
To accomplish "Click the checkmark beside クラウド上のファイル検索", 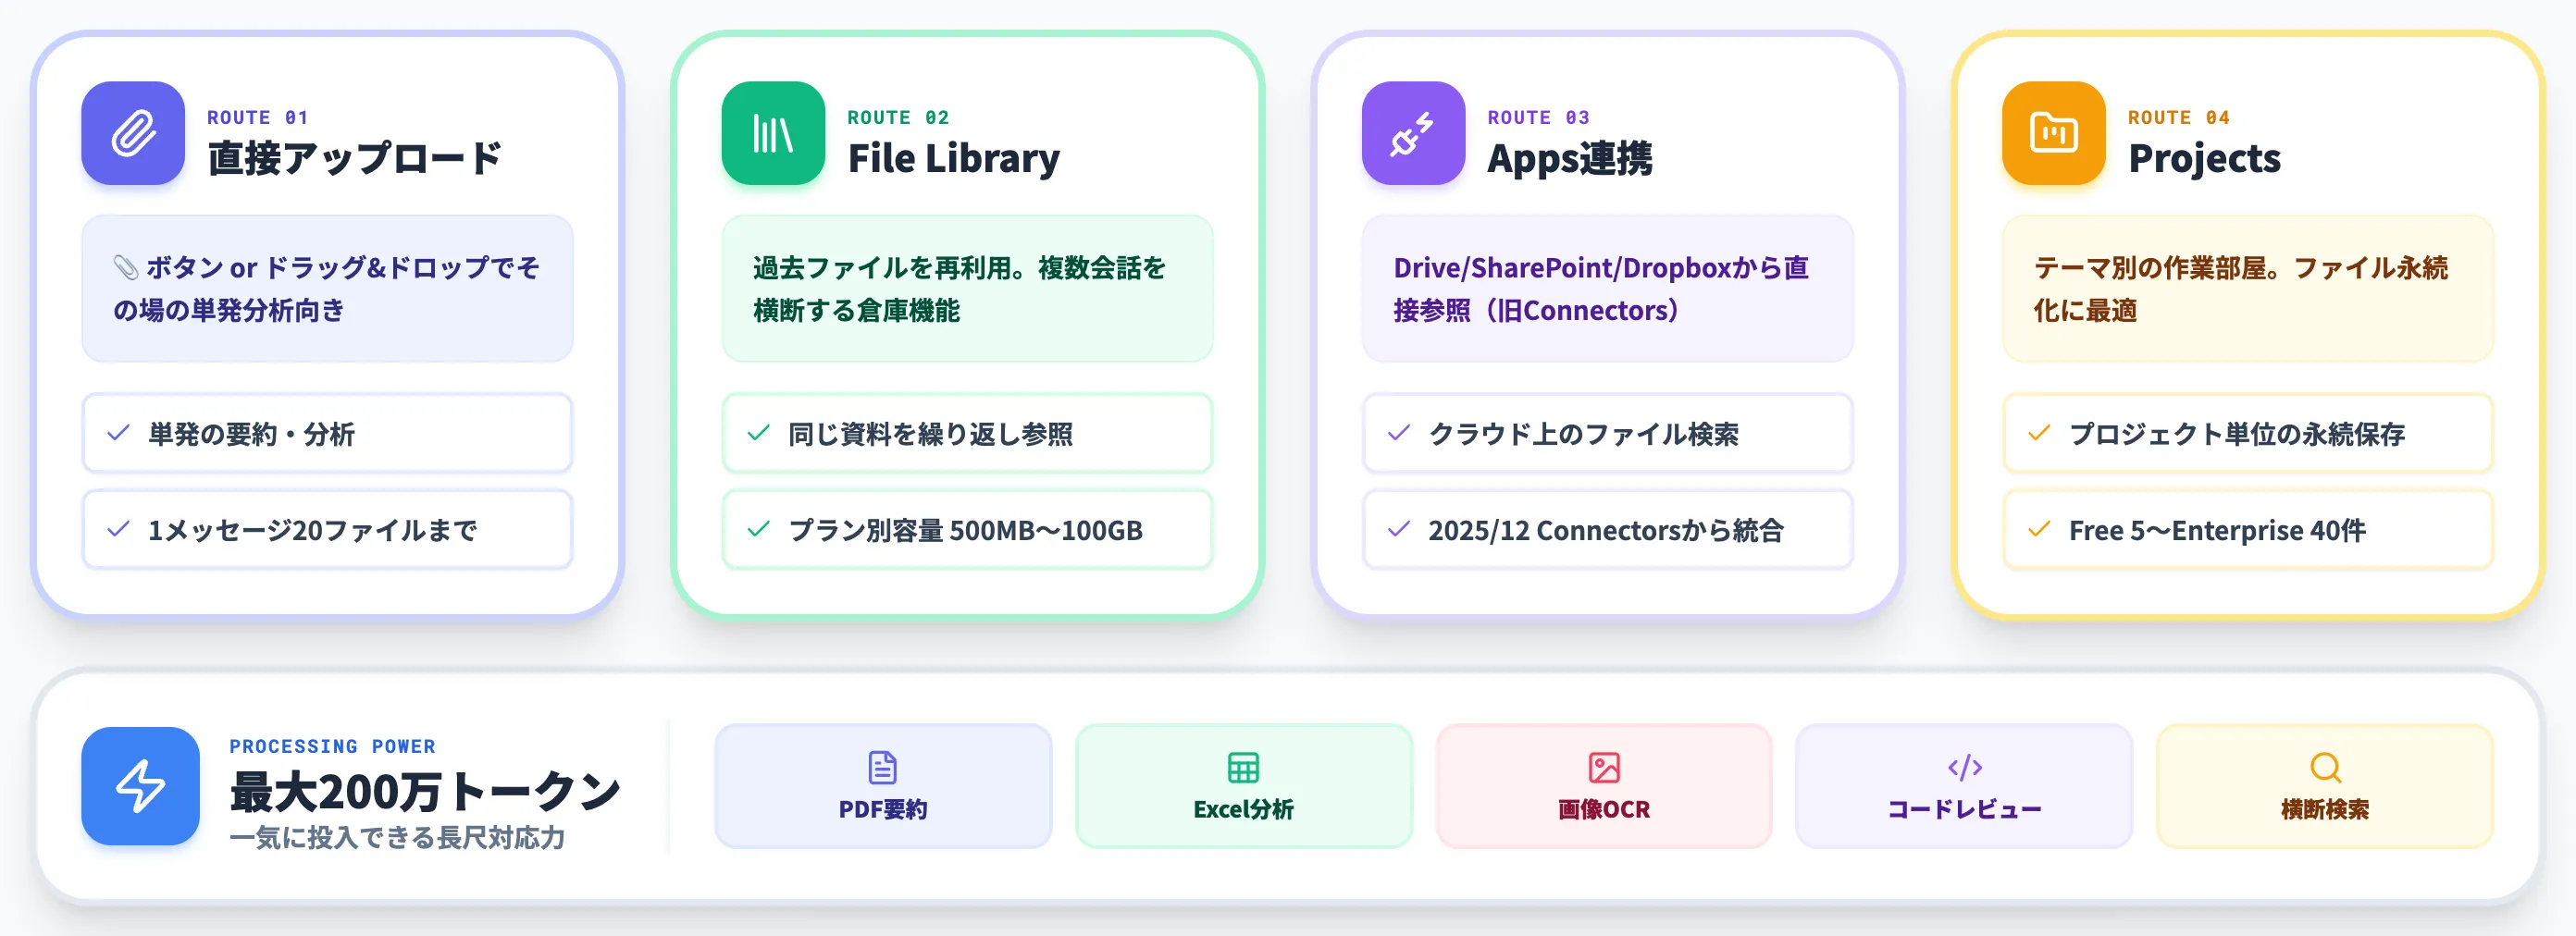I will 1398,433.
